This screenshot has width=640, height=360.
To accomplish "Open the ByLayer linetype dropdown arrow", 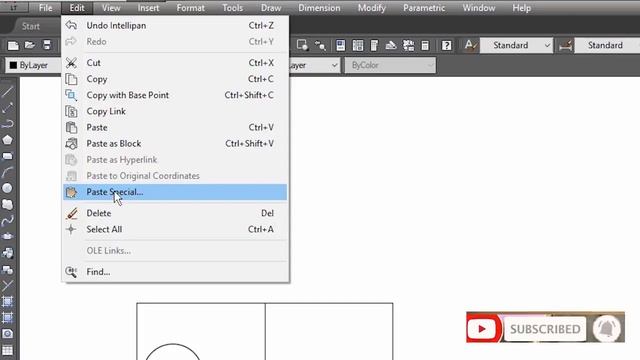I will pos(334,65).
